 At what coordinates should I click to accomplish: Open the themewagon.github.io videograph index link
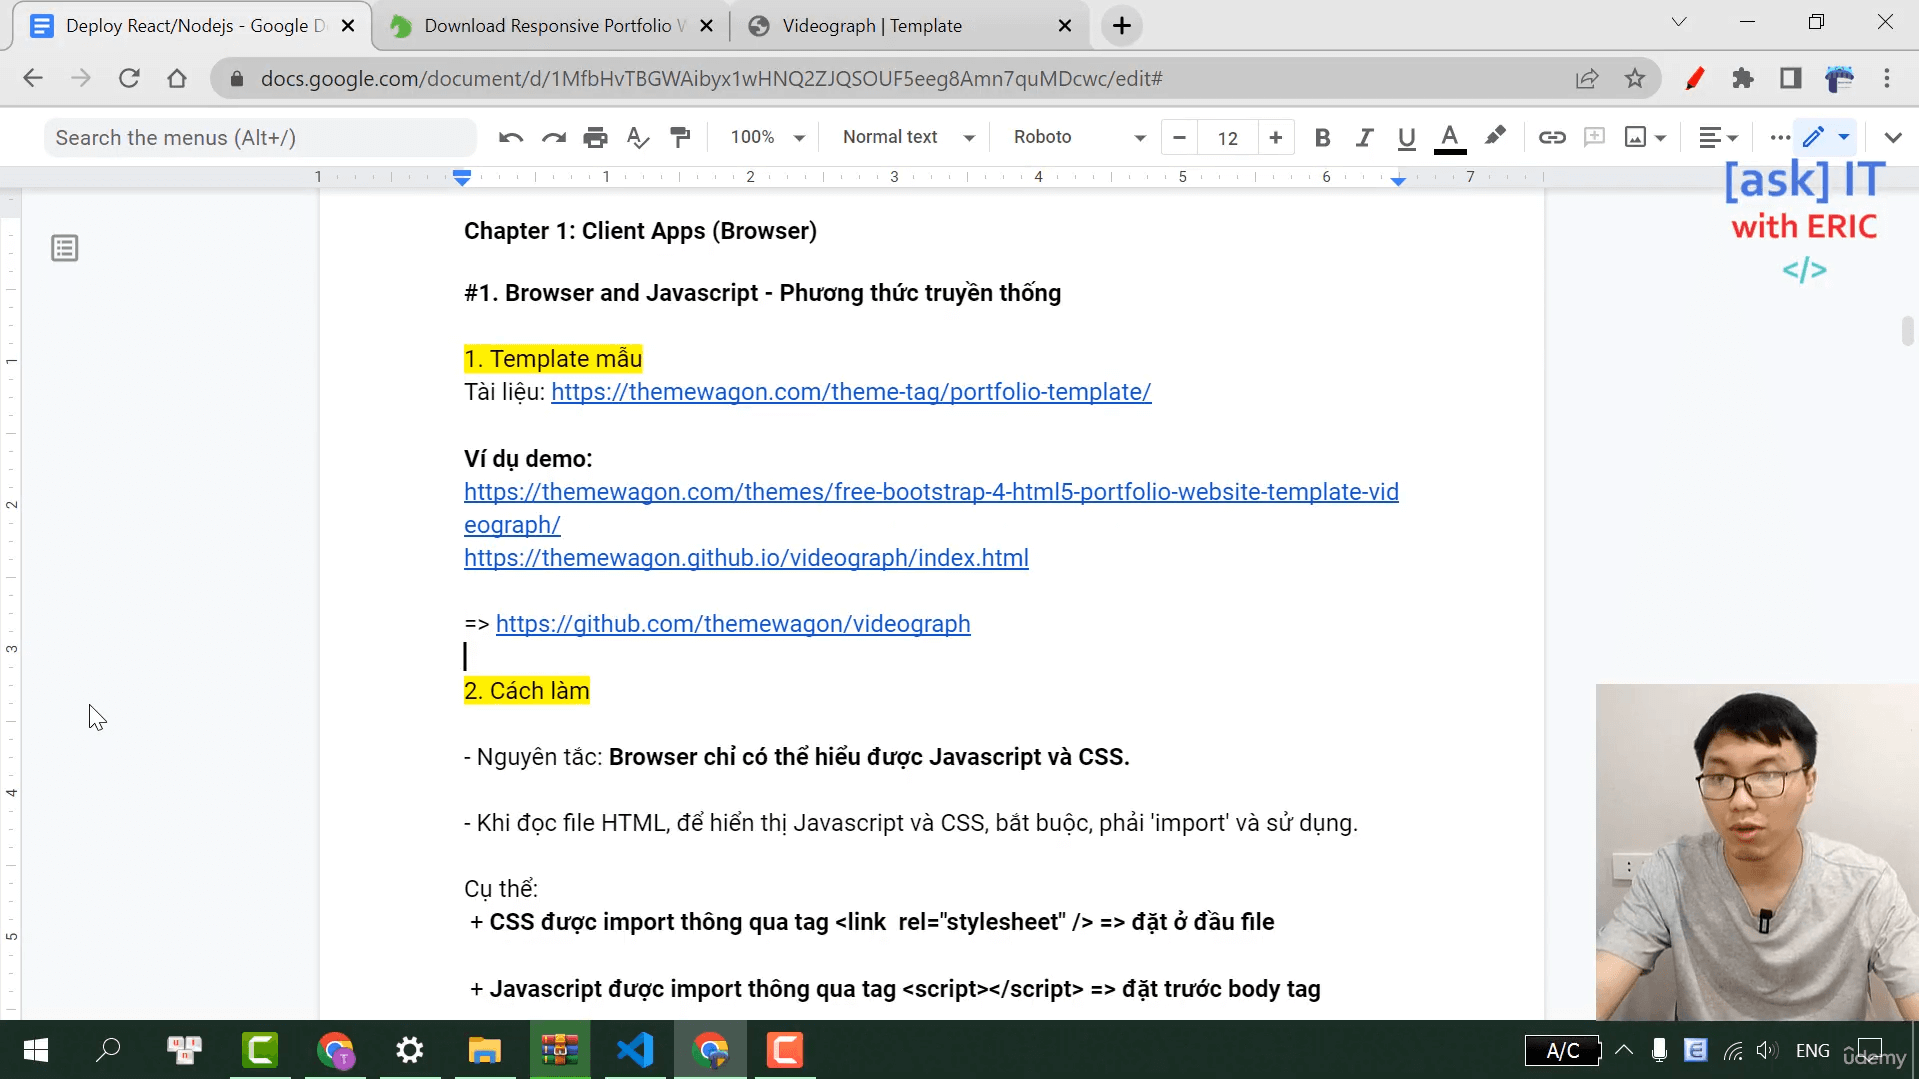click(x=746, y=558)
